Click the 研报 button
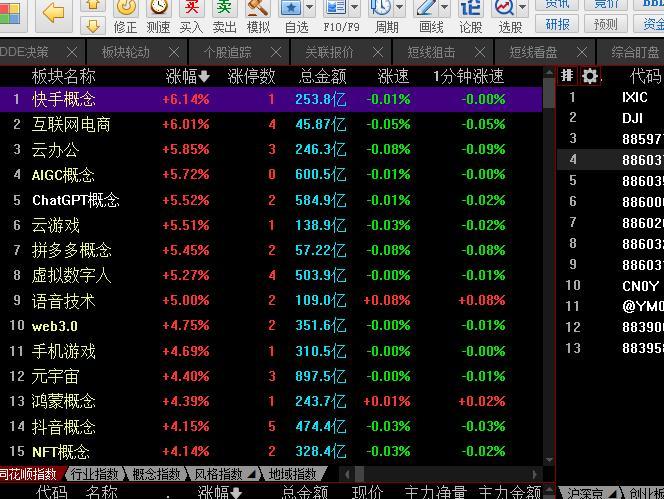Image resolution: width=664 pixels, height=499 pixels. pyautogui.click(x=558, y=24)
